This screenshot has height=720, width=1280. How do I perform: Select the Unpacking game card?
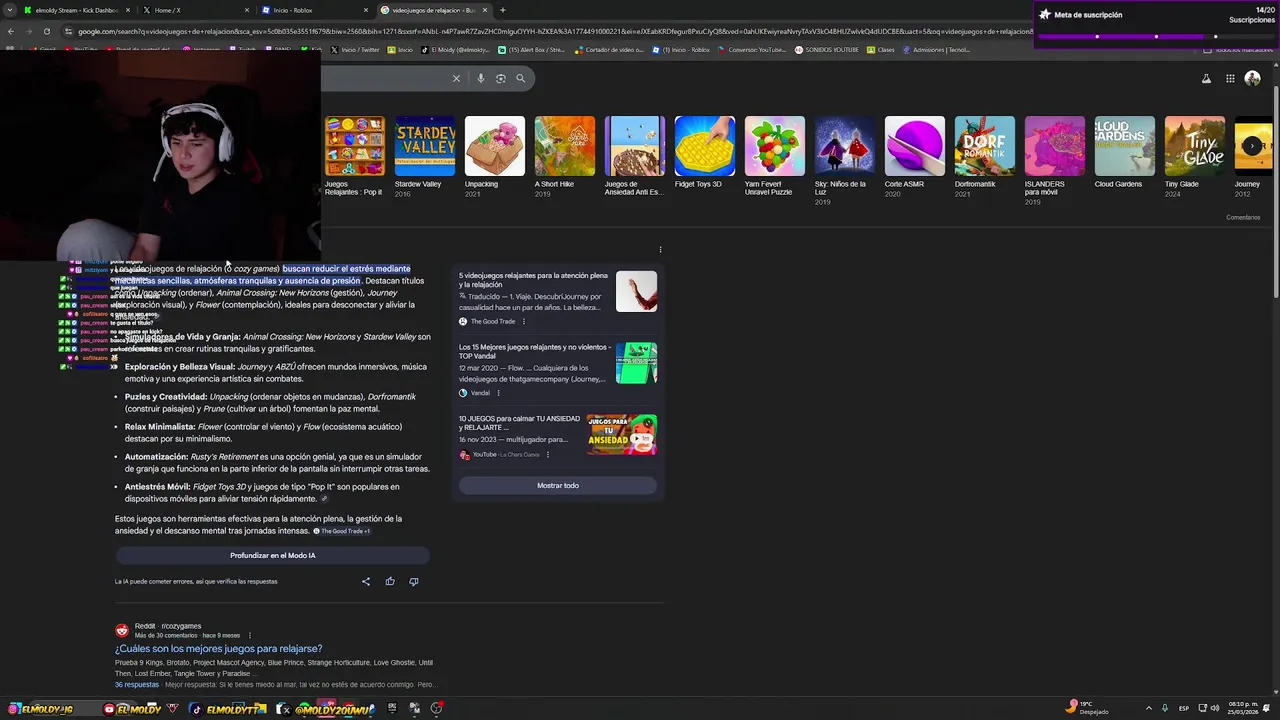[494, 156]
